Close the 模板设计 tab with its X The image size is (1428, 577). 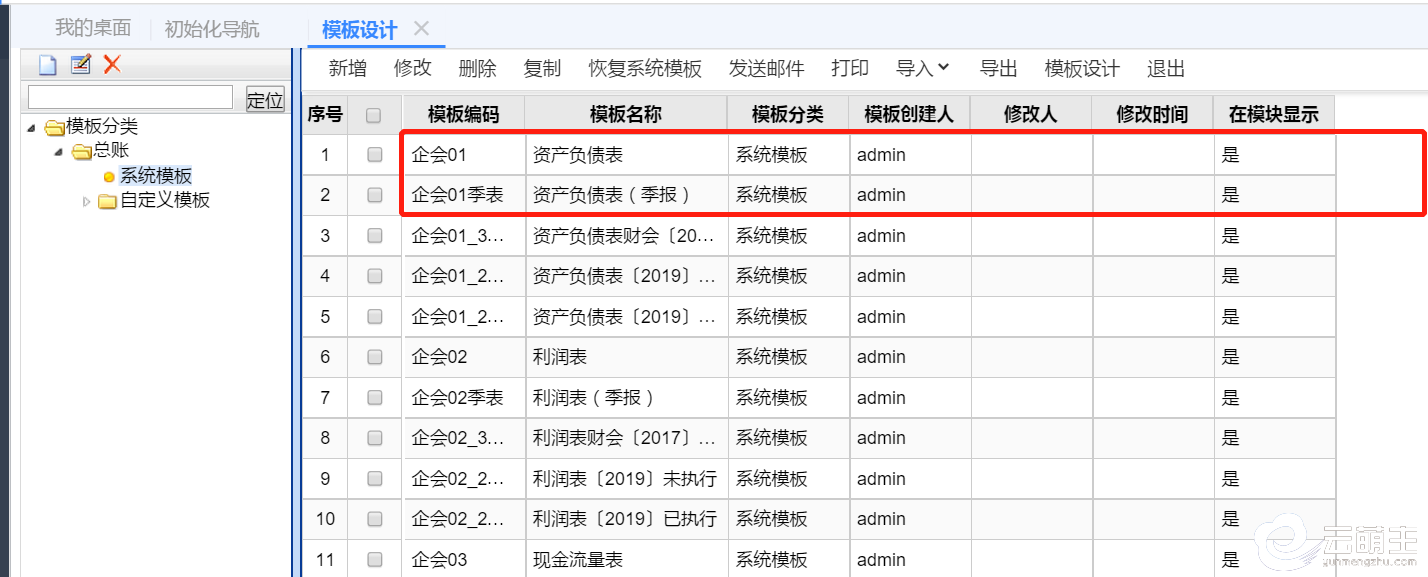pyautogui.click(x=422, y=29)
